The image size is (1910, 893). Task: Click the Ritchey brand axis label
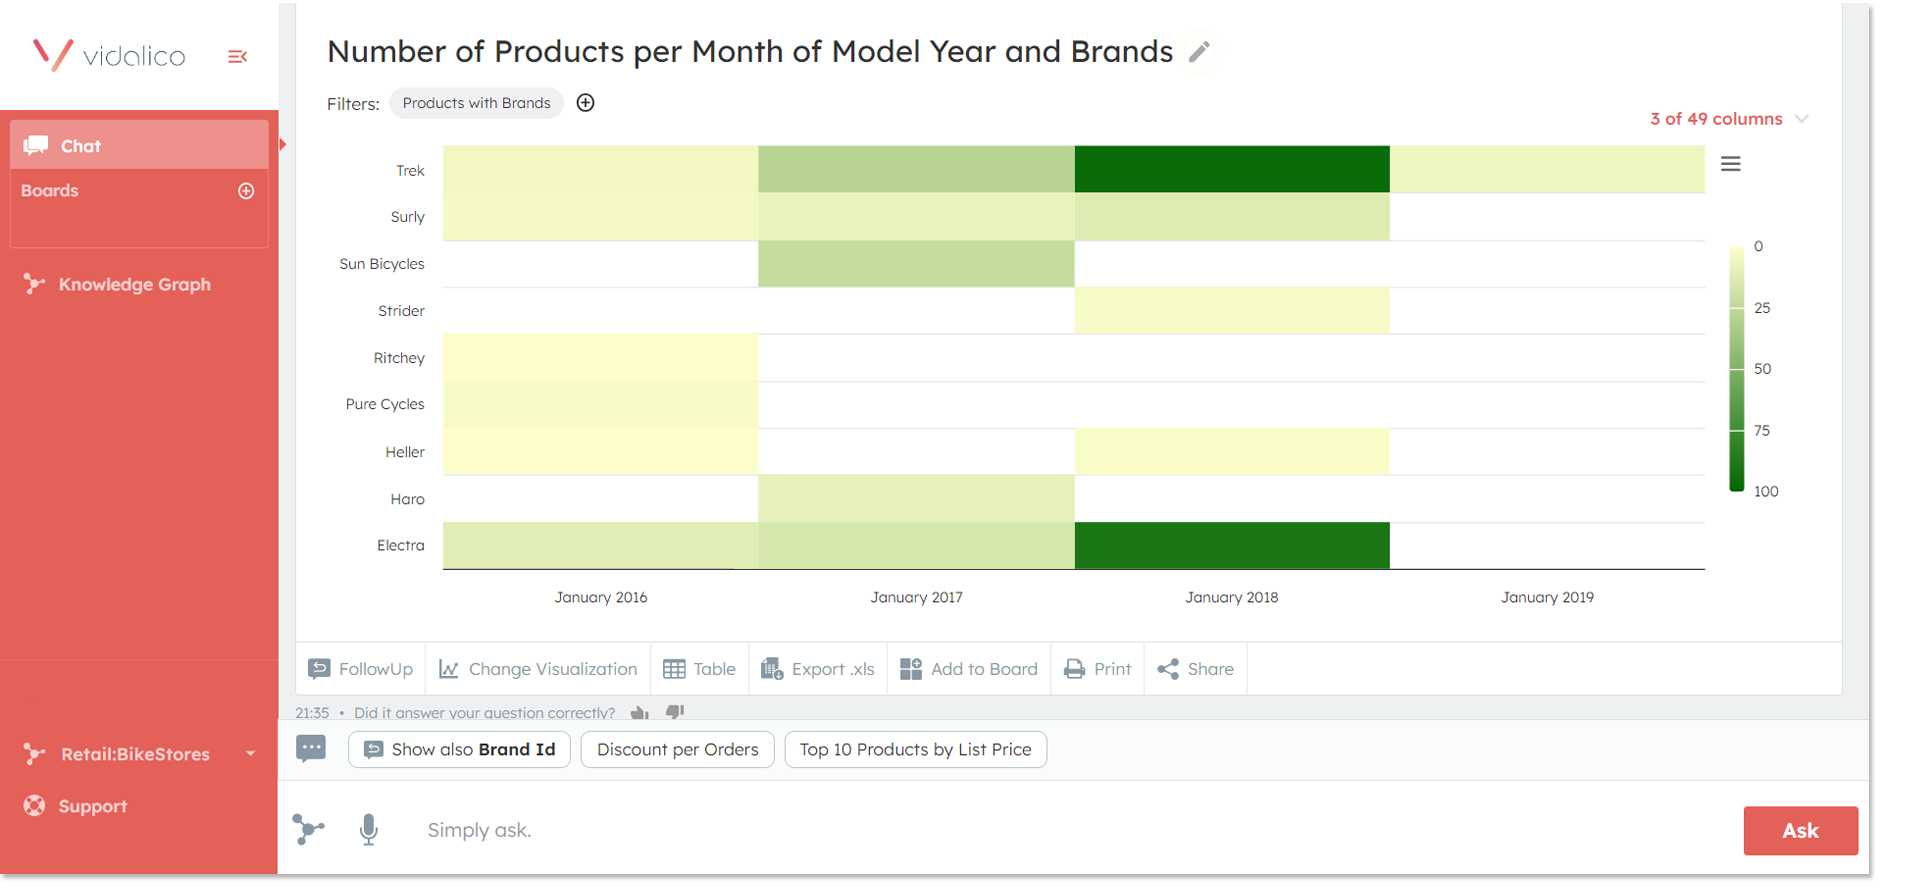pyautogui.click(x=399, y=358)
